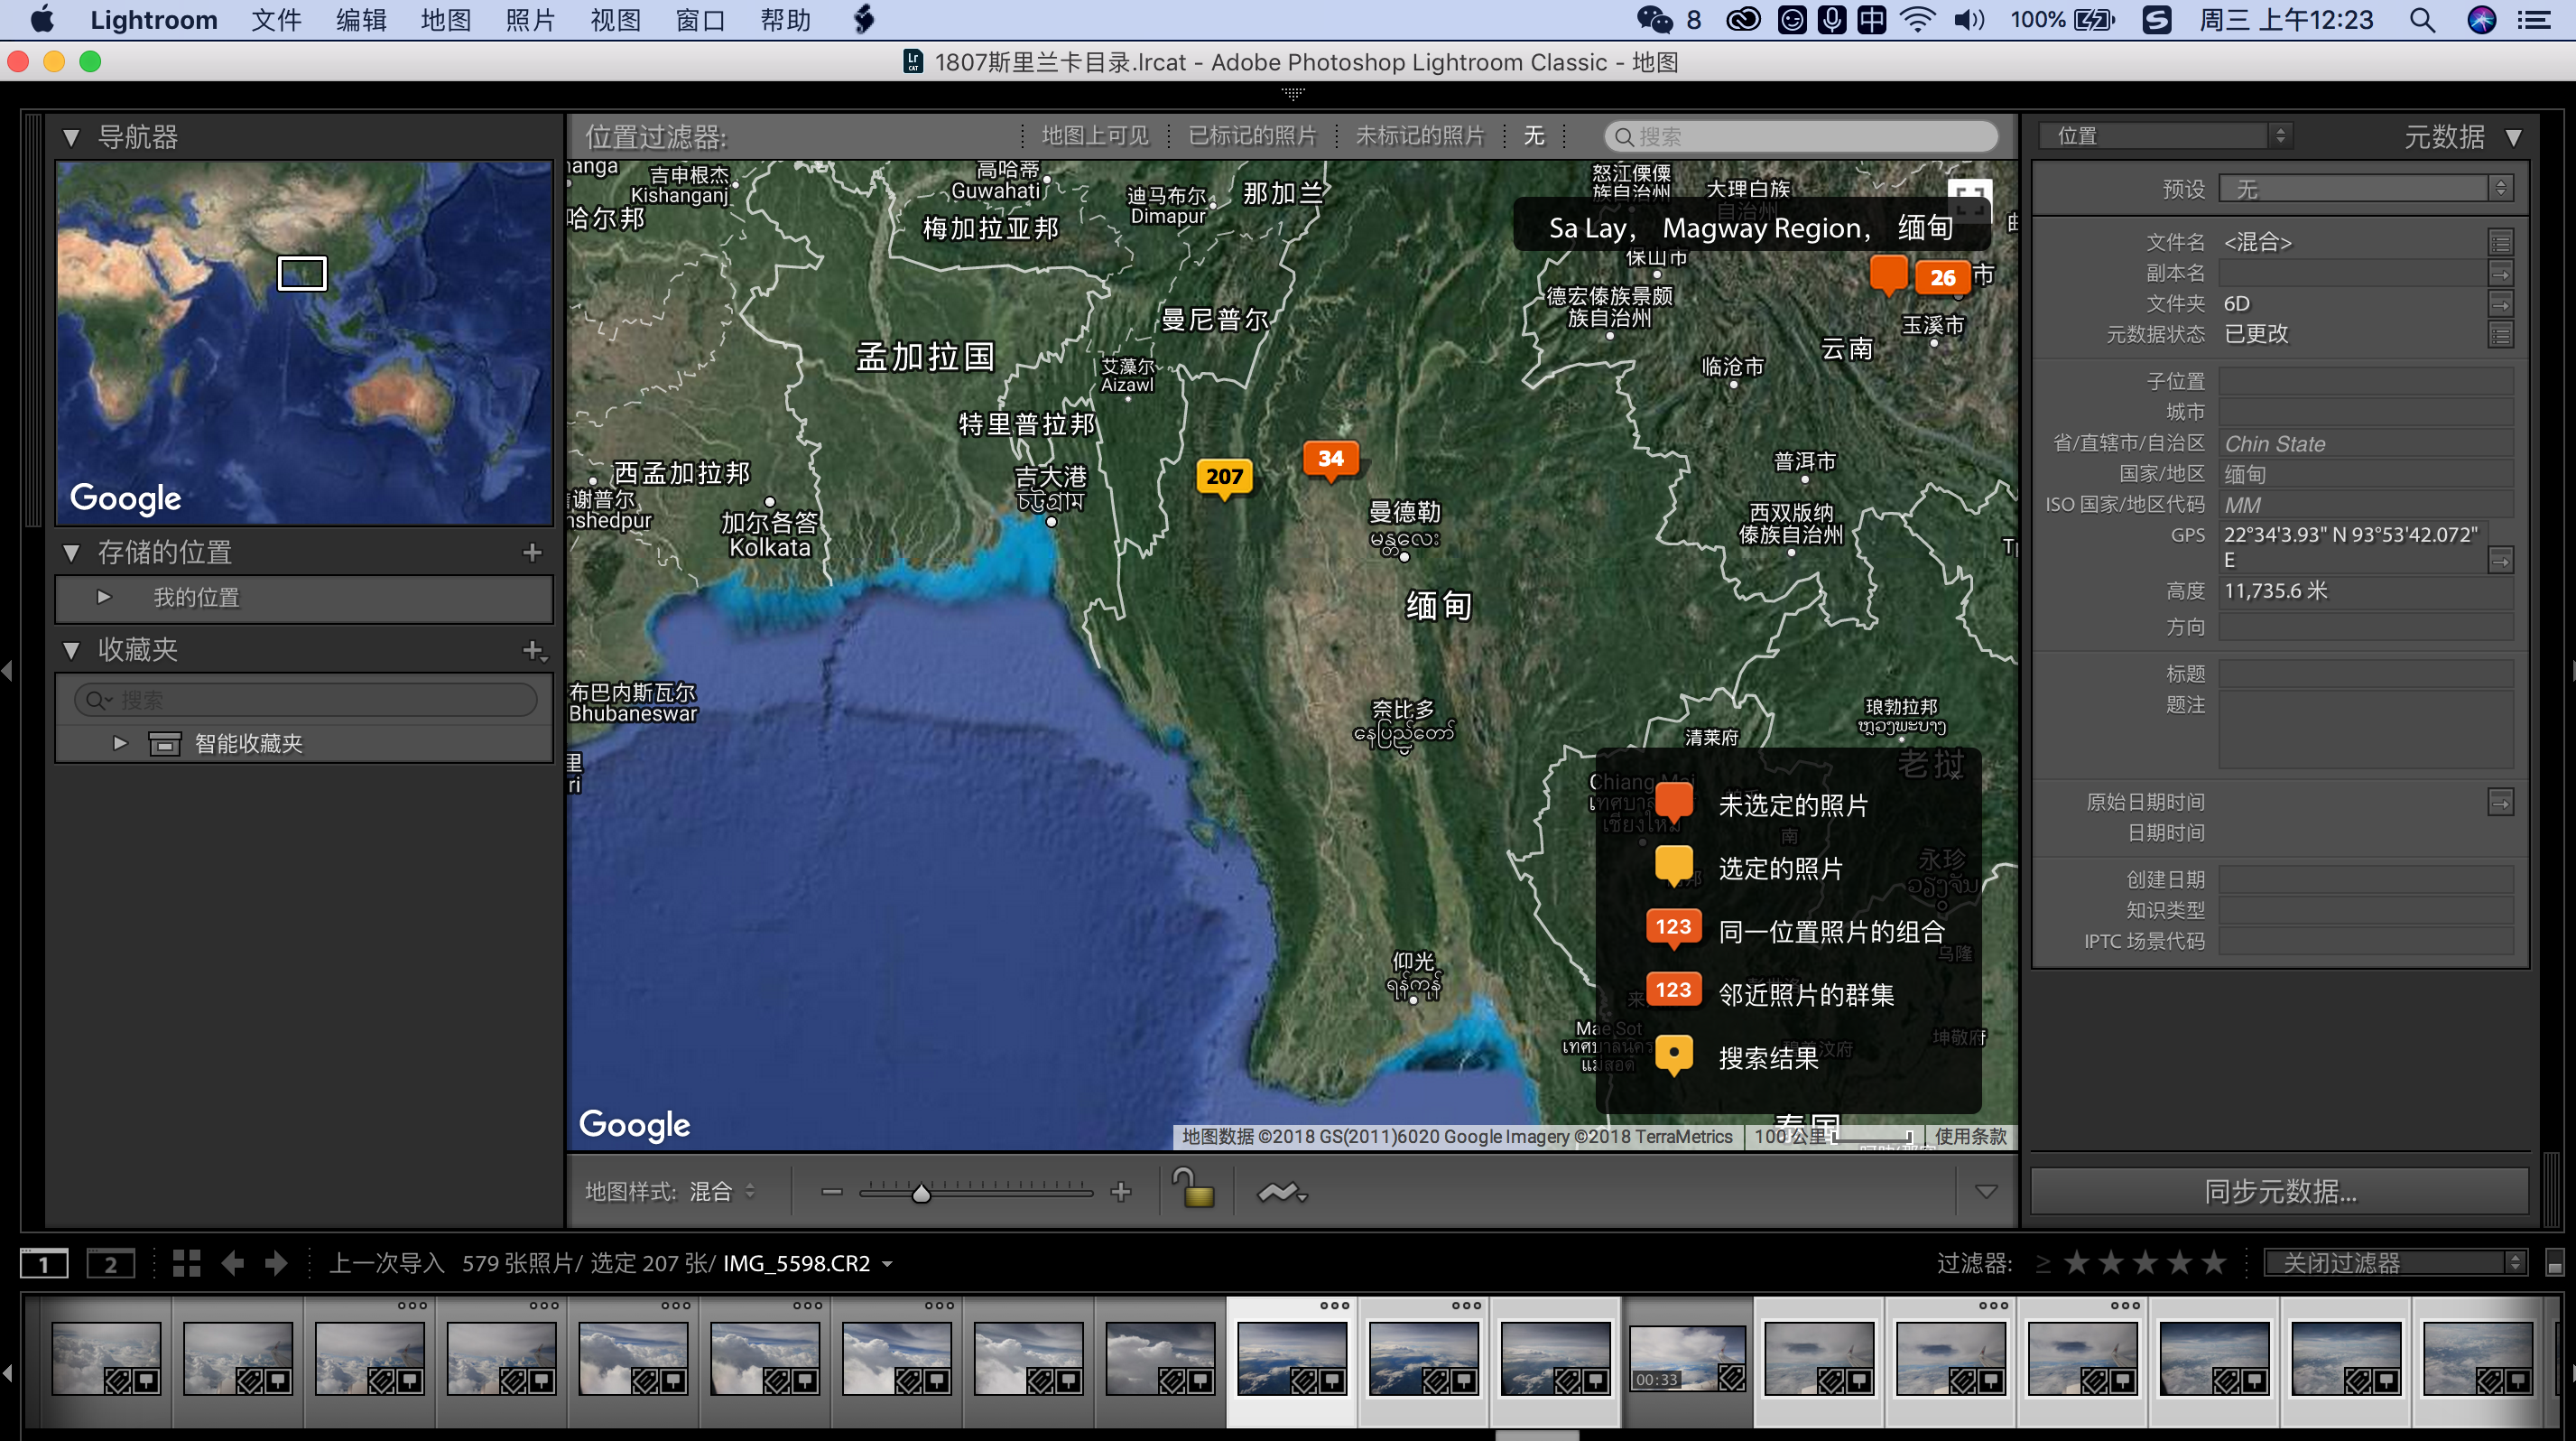Toggle the 已标记的照片 location filter
The image size is (2576, 1441).
point(1251,136)
